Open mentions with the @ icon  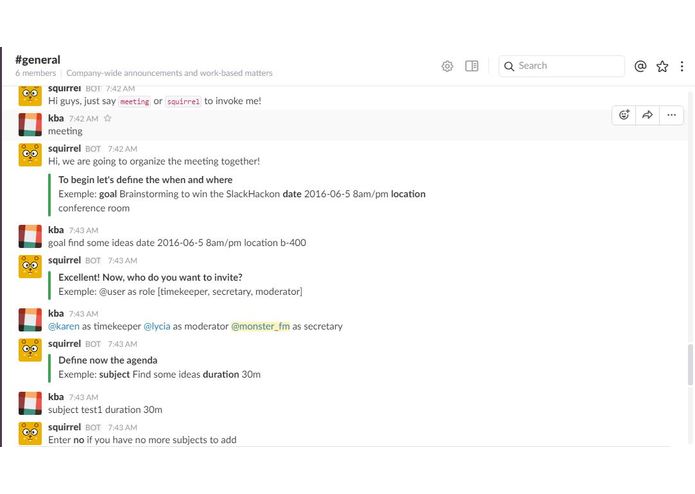[x=640, y=66]
